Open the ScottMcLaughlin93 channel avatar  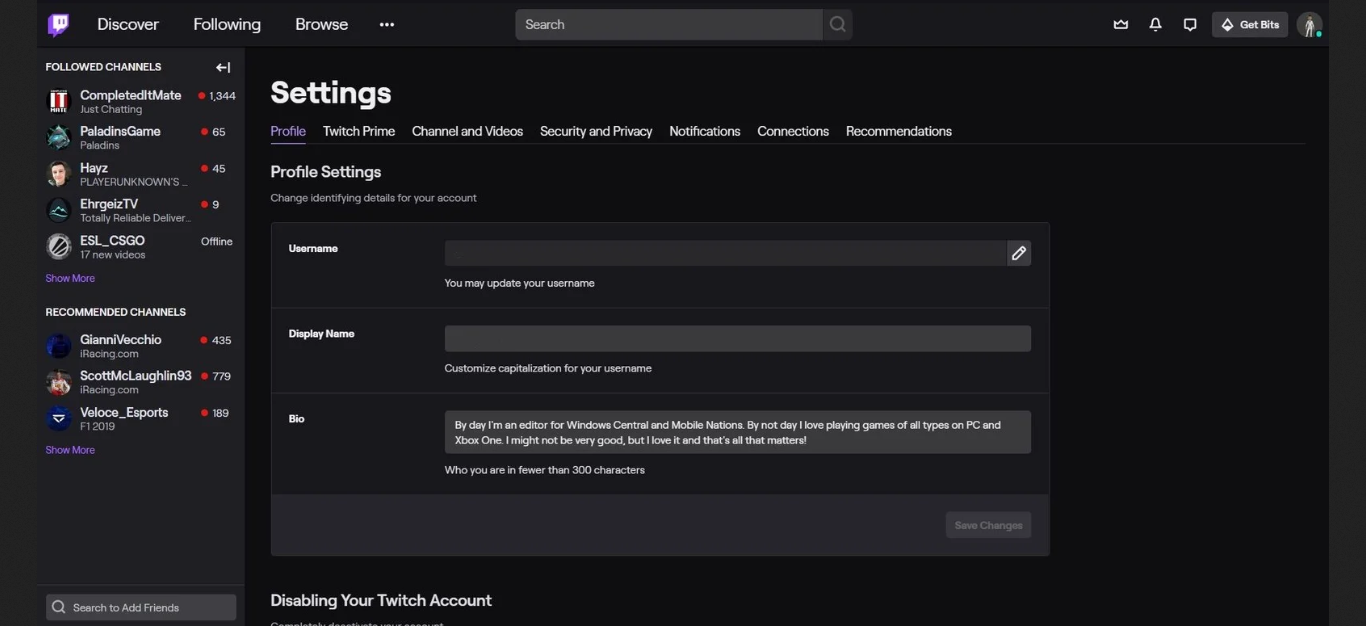click(x=59, y=382)
